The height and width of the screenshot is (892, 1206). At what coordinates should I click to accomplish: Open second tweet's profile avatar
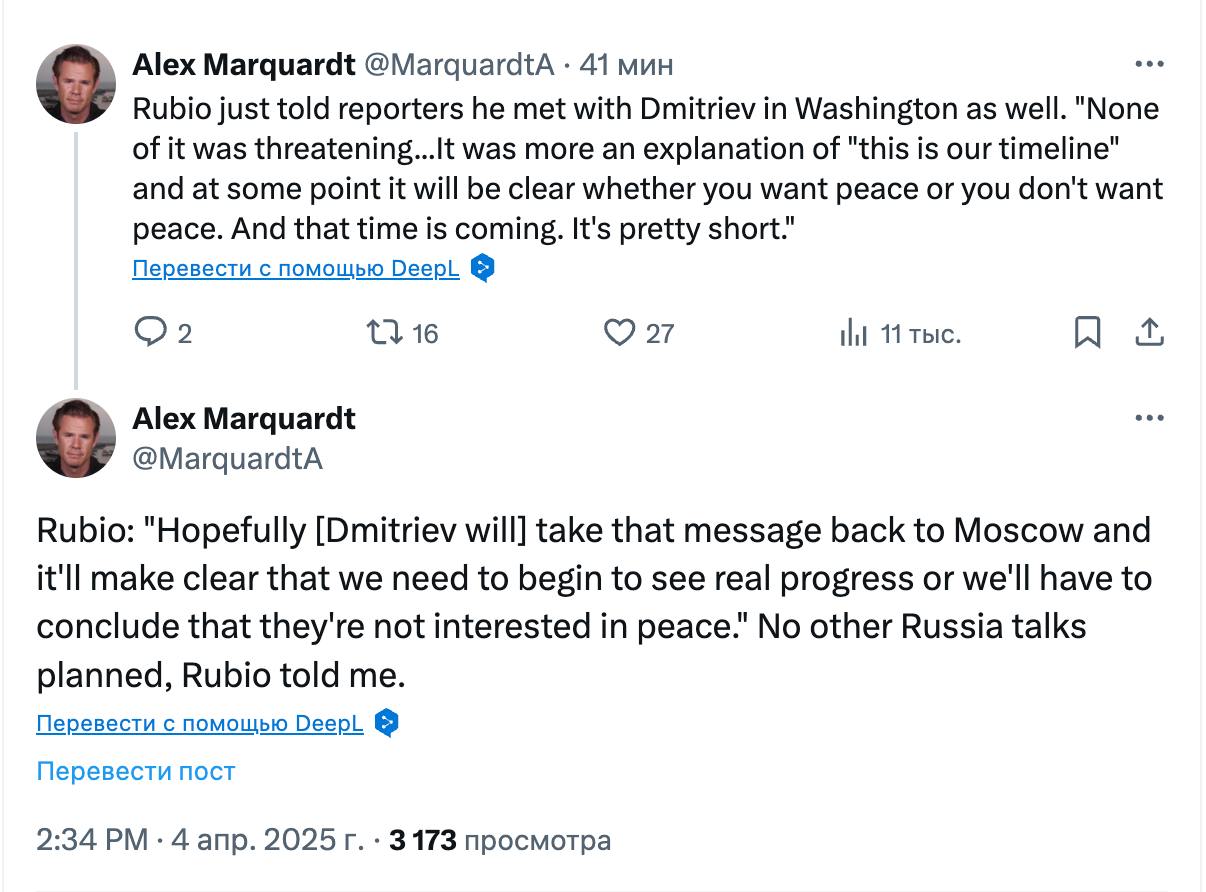point(76,438)
